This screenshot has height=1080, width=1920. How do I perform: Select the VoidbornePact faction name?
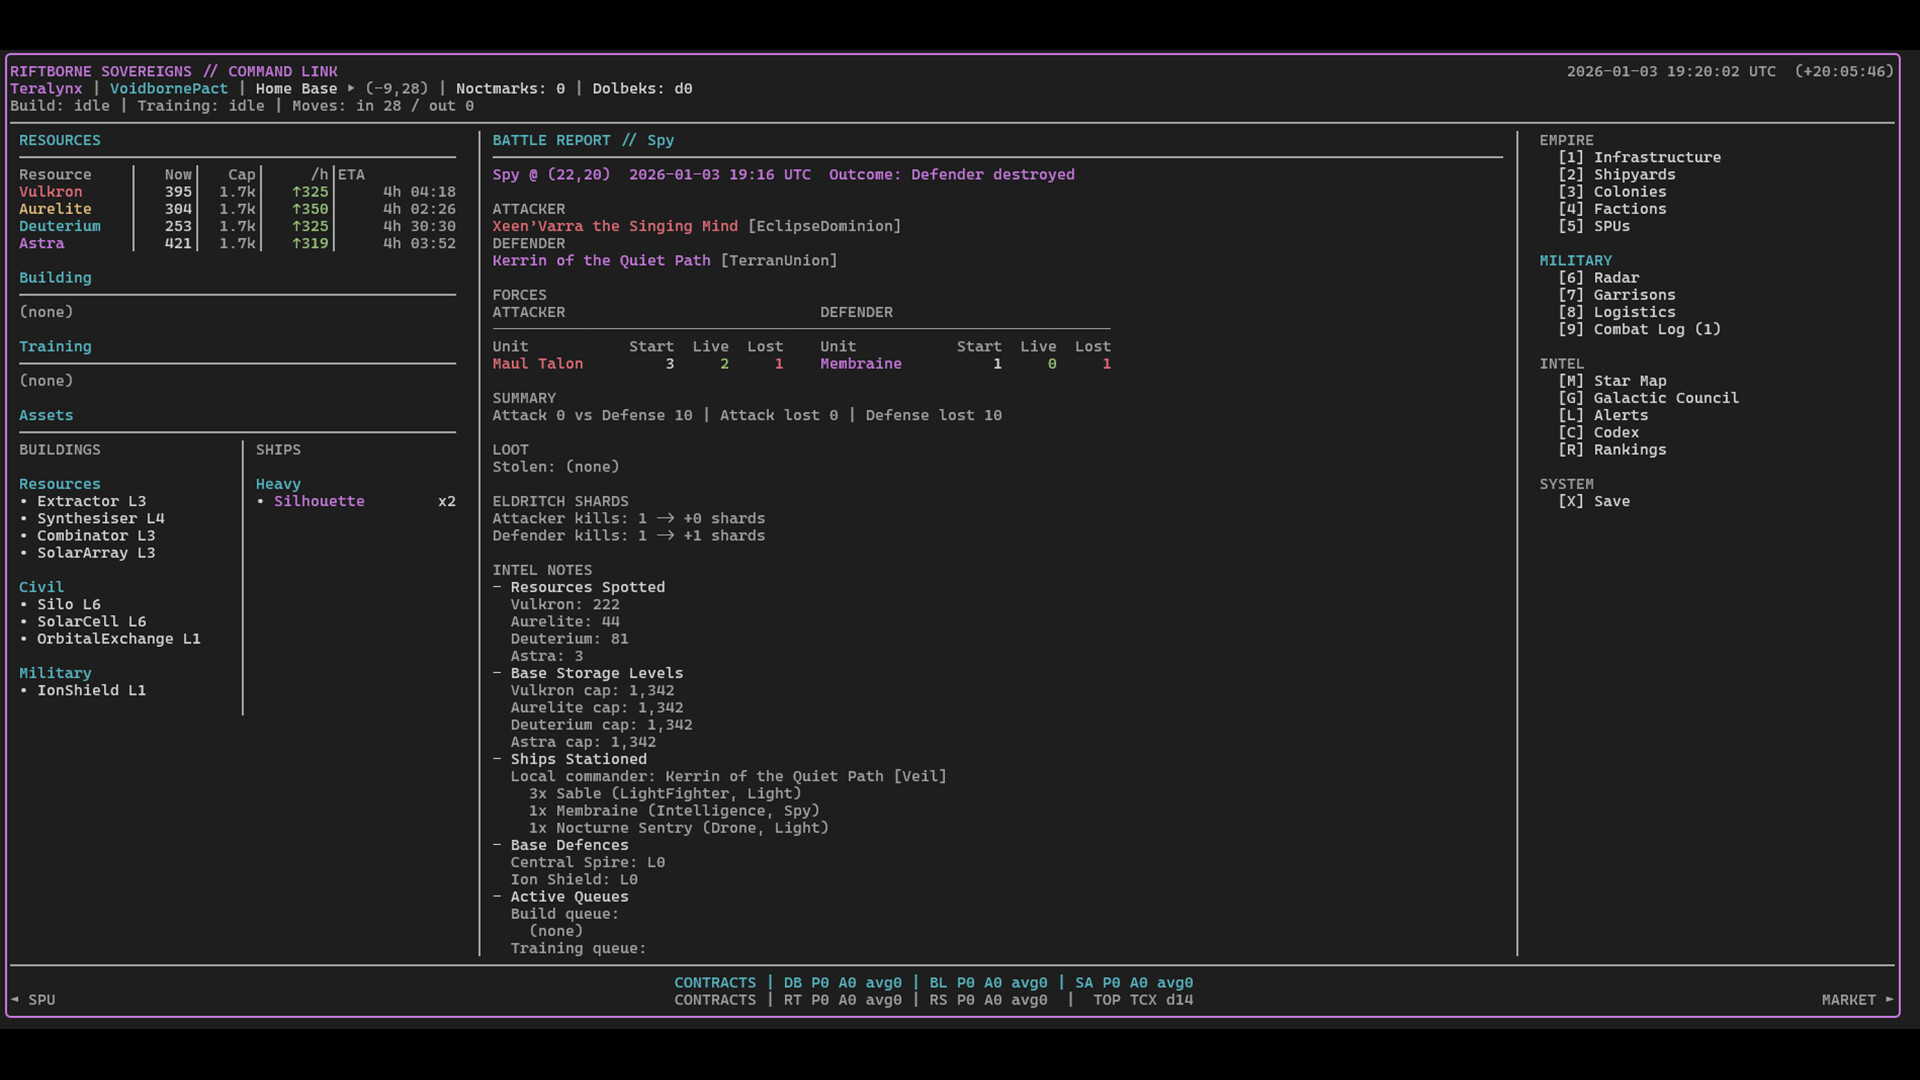(169, 88)
